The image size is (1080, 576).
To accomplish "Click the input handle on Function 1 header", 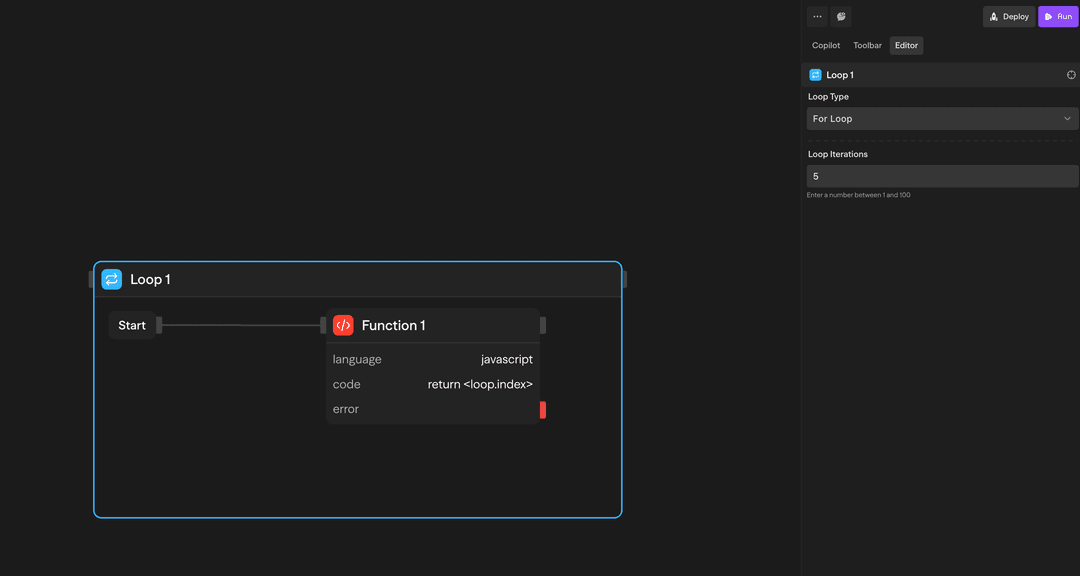I will coord(325,324).
